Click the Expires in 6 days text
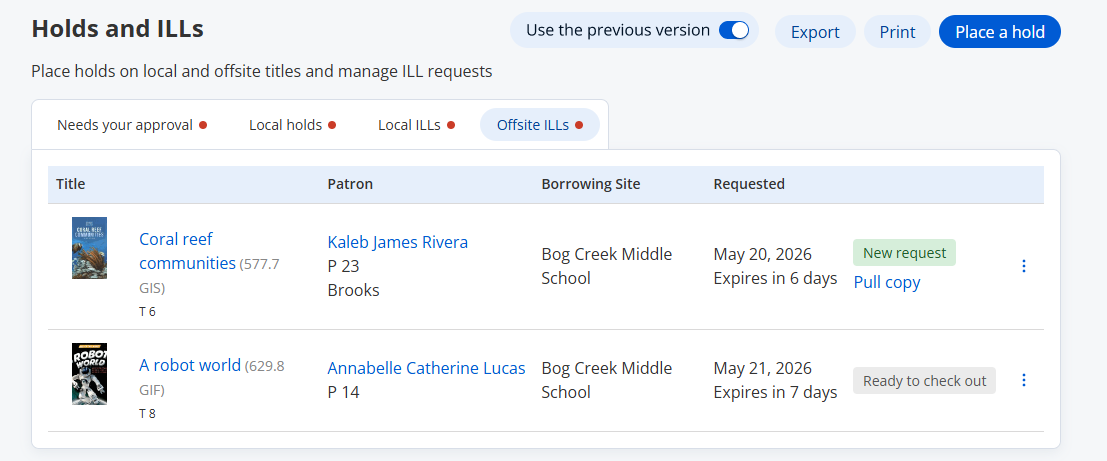Screen dimensions: 1107x461 [x=775, y=278]
